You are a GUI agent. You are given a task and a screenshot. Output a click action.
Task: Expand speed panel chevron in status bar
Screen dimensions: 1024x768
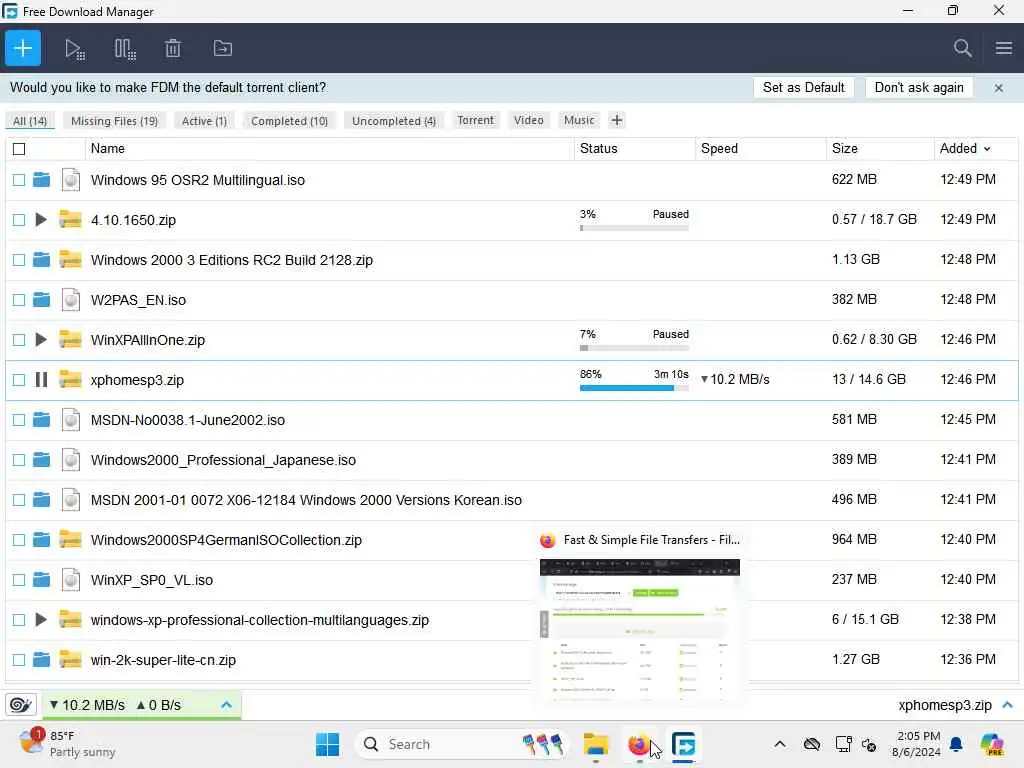pyautogui.click(x=226, y=705)
